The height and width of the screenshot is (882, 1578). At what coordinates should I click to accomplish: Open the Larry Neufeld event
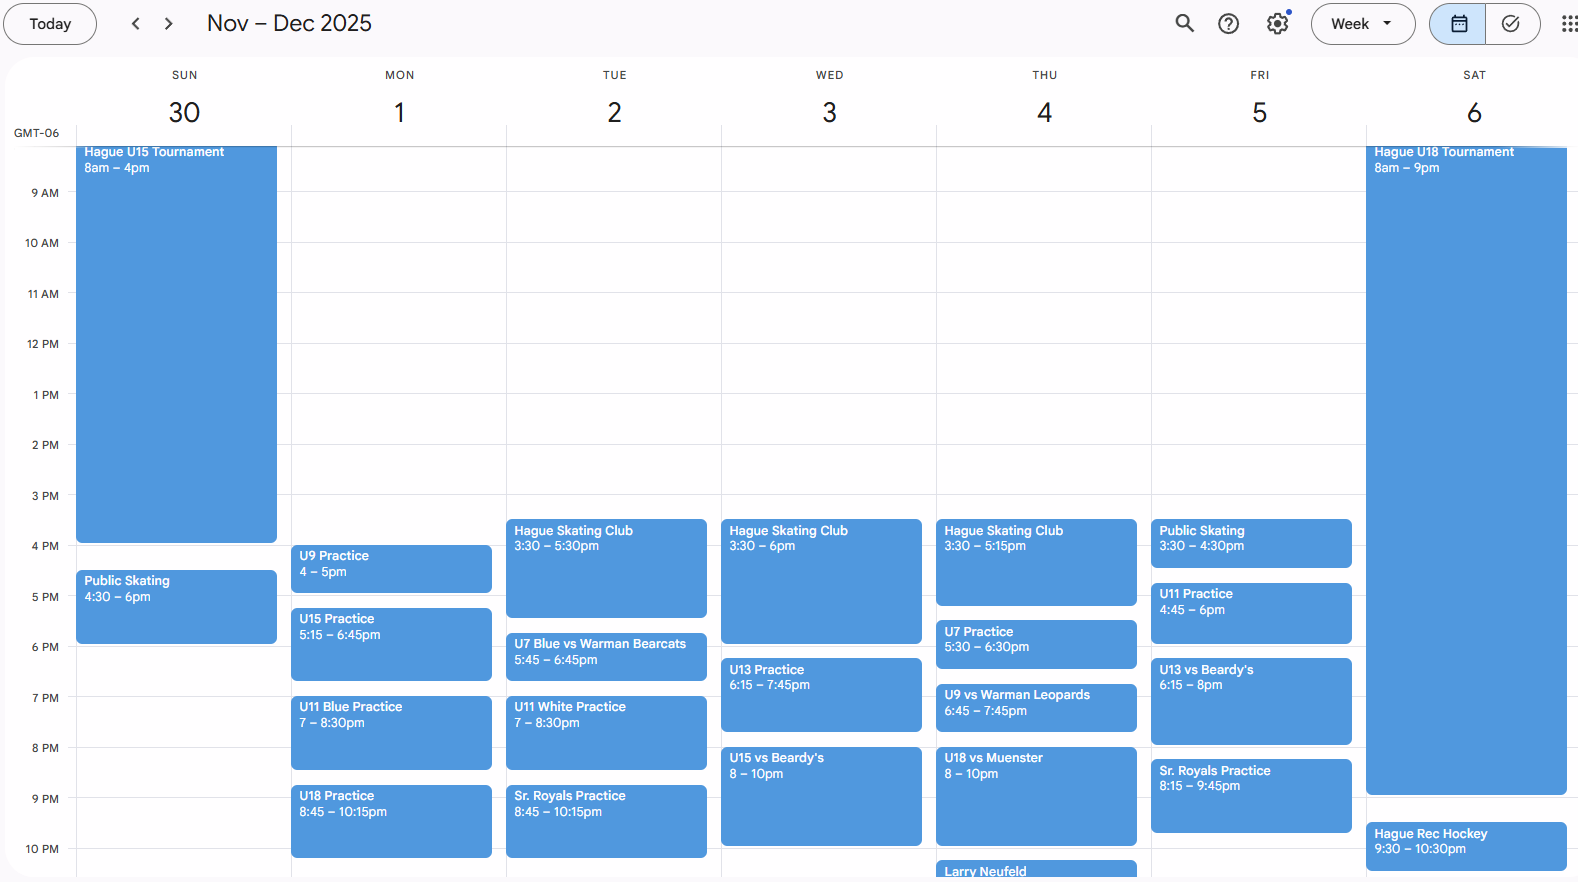(1036, 869)
